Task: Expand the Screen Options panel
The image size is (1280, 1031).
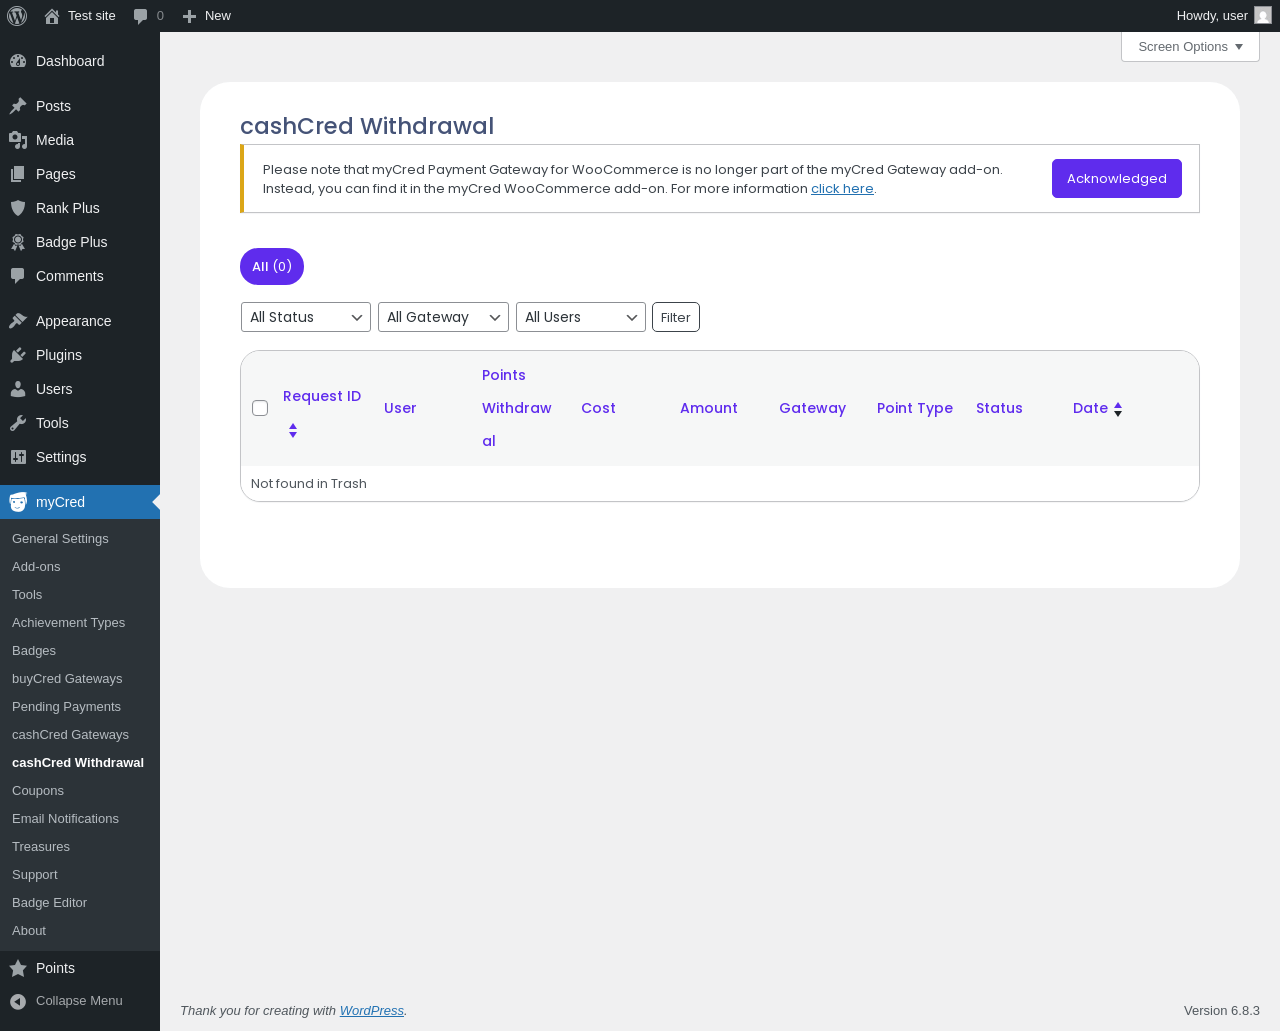Action: pos(1190,47)
